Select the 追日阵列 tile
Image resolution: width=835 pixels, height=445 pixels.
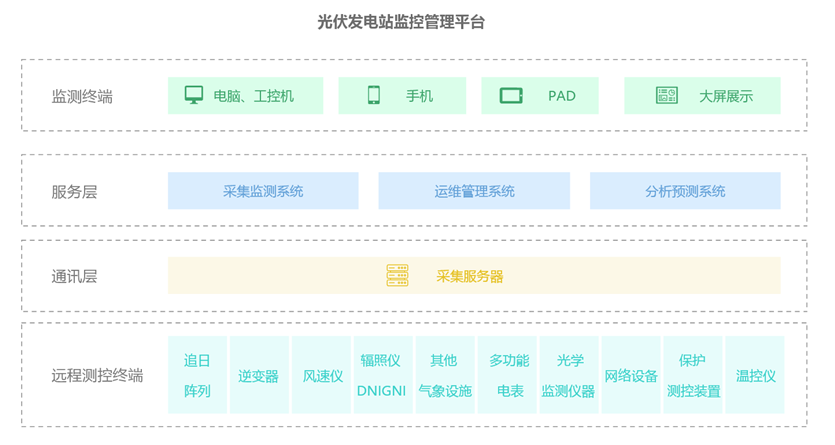tap(197, 375)
